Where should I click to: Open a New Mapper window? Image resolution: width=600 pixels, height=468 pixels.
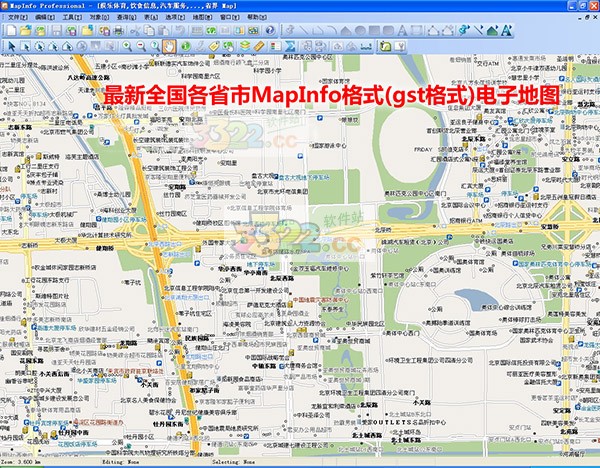[211, 30]
